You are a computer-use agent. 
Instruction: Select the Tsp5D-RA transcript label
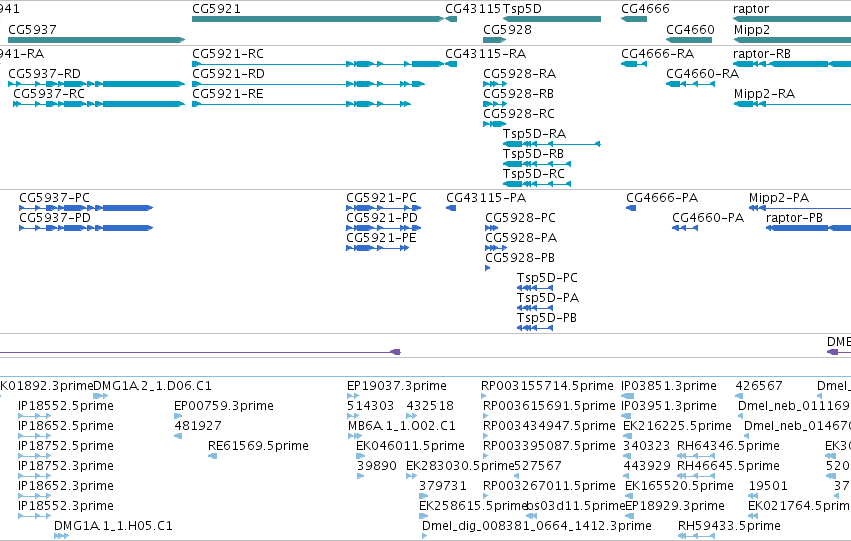tap(535, 134)
